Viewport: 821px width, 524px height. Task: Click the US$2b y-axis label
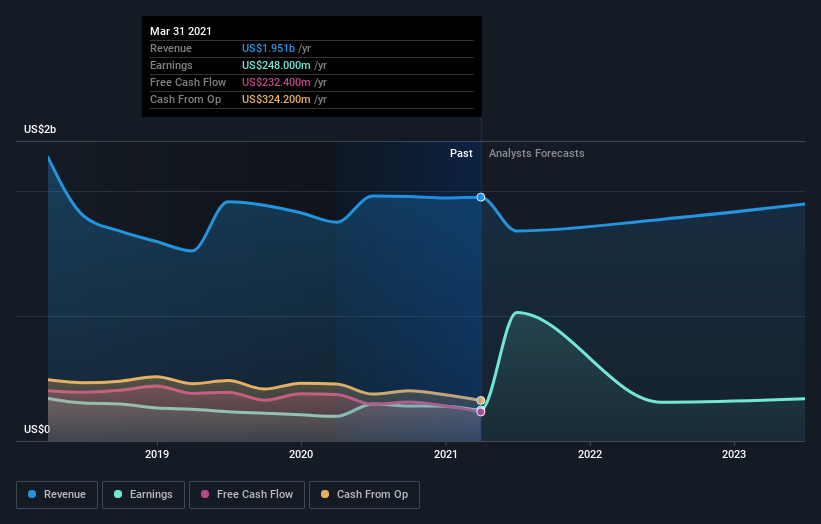(40, 129)
